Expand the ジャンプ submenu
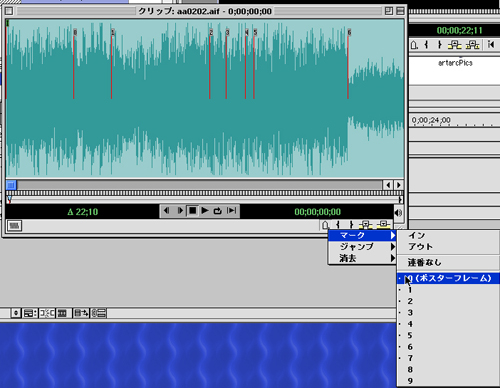500x388 pixels. point(362,247)
